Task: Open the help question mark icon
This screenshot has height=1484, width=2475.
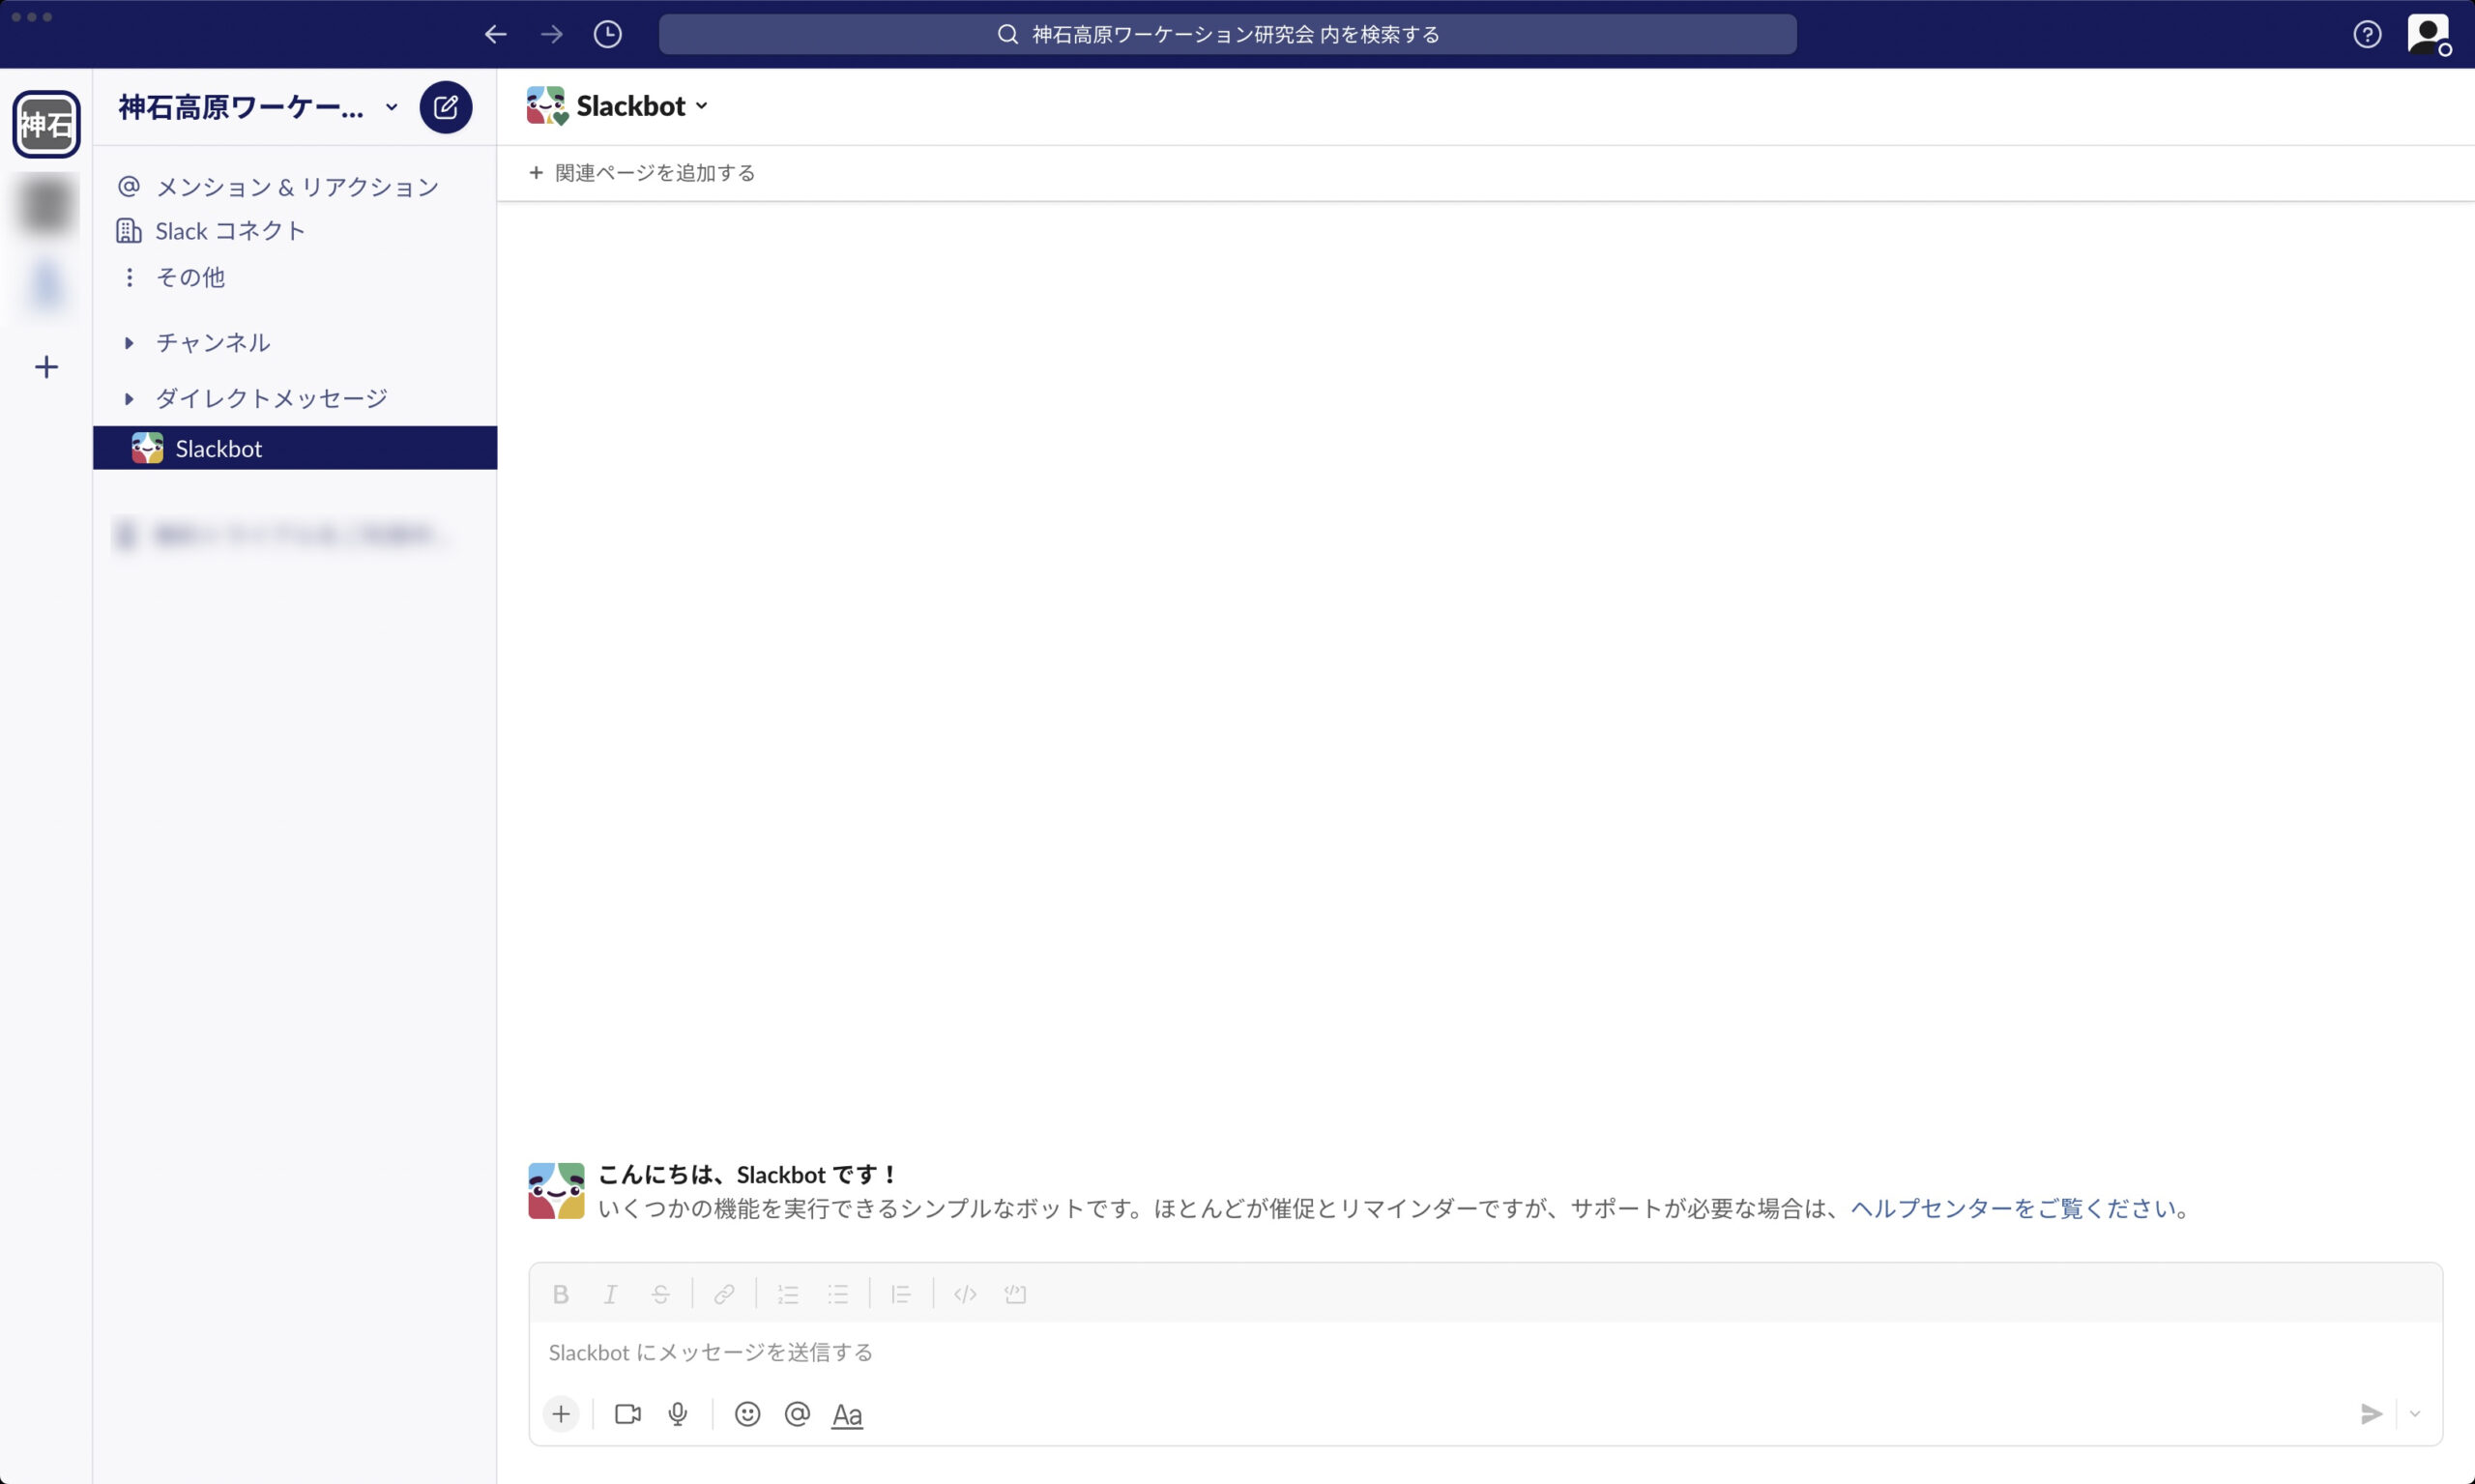Action: coord(2366,34)
